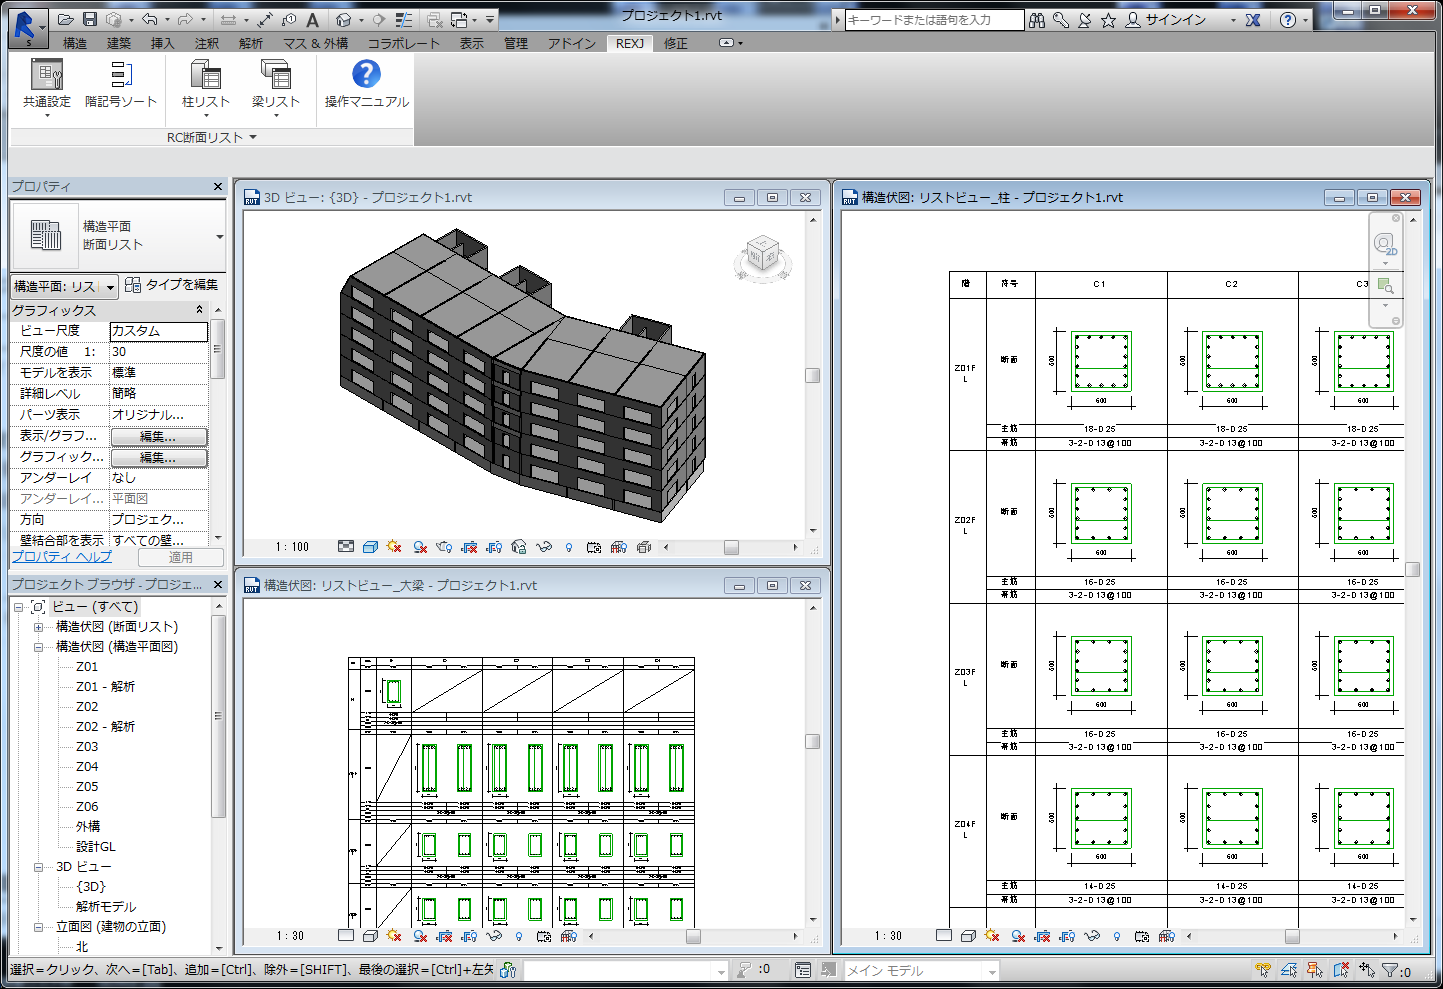The height and width of the screenshot is (989, 1443).
Task: Click the Properties panel vertical scrollbar thumb
Action: [x=217, y=350]
